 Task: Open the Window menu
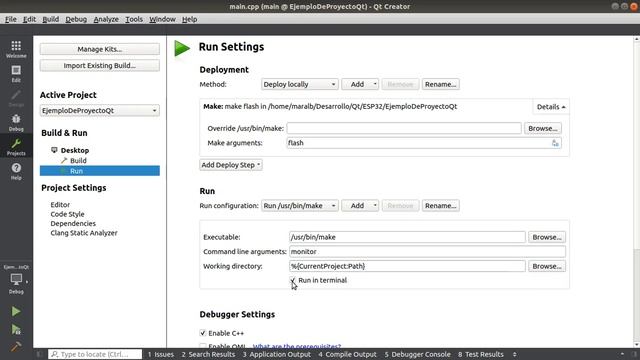(x=162, y=19)
